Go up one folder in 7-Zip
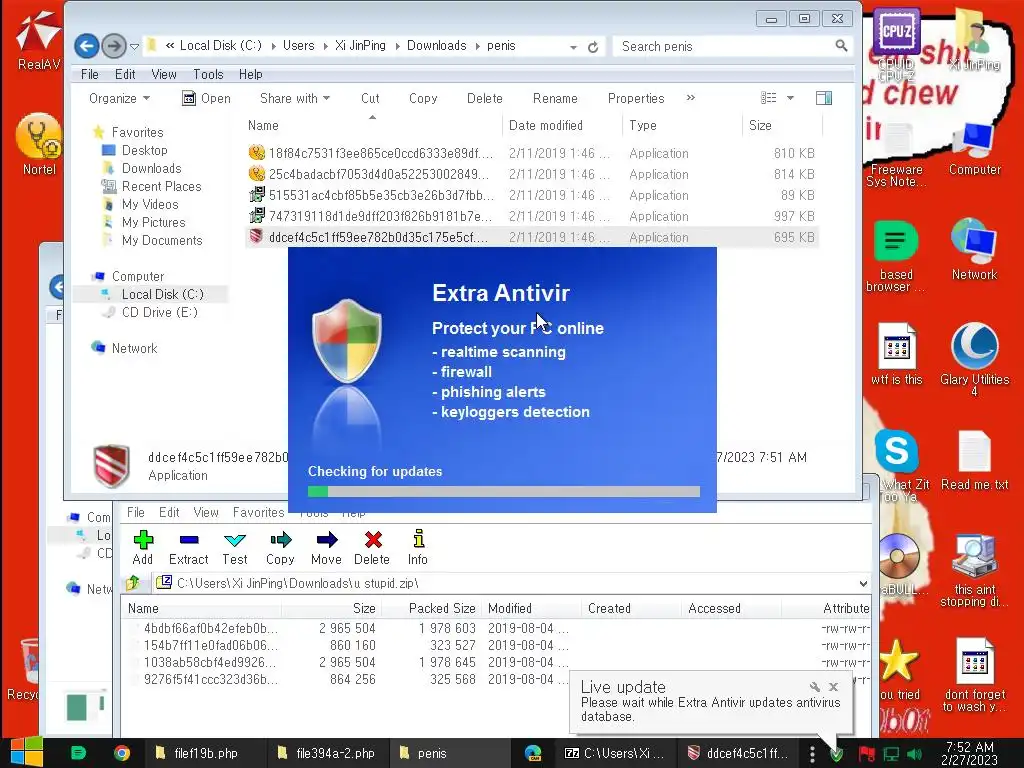Image resolution: width=1024 pixels, height=768 pixels. 133,582
